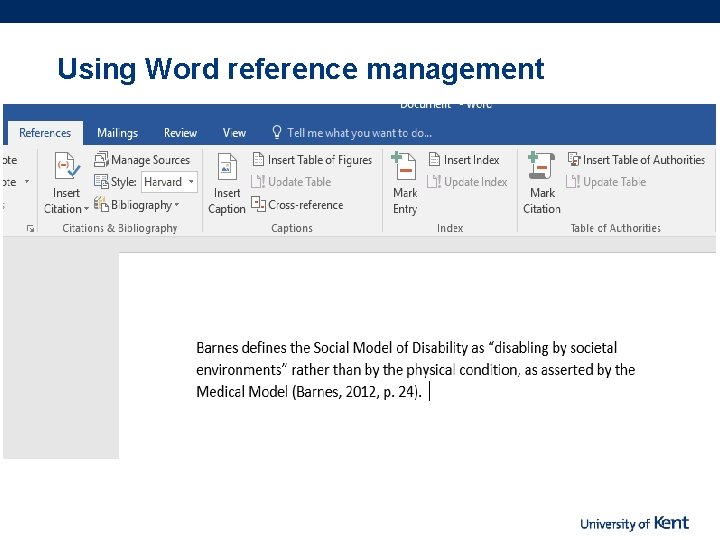
Task: Switch to the Review tab
Action: tap(180, 133)
